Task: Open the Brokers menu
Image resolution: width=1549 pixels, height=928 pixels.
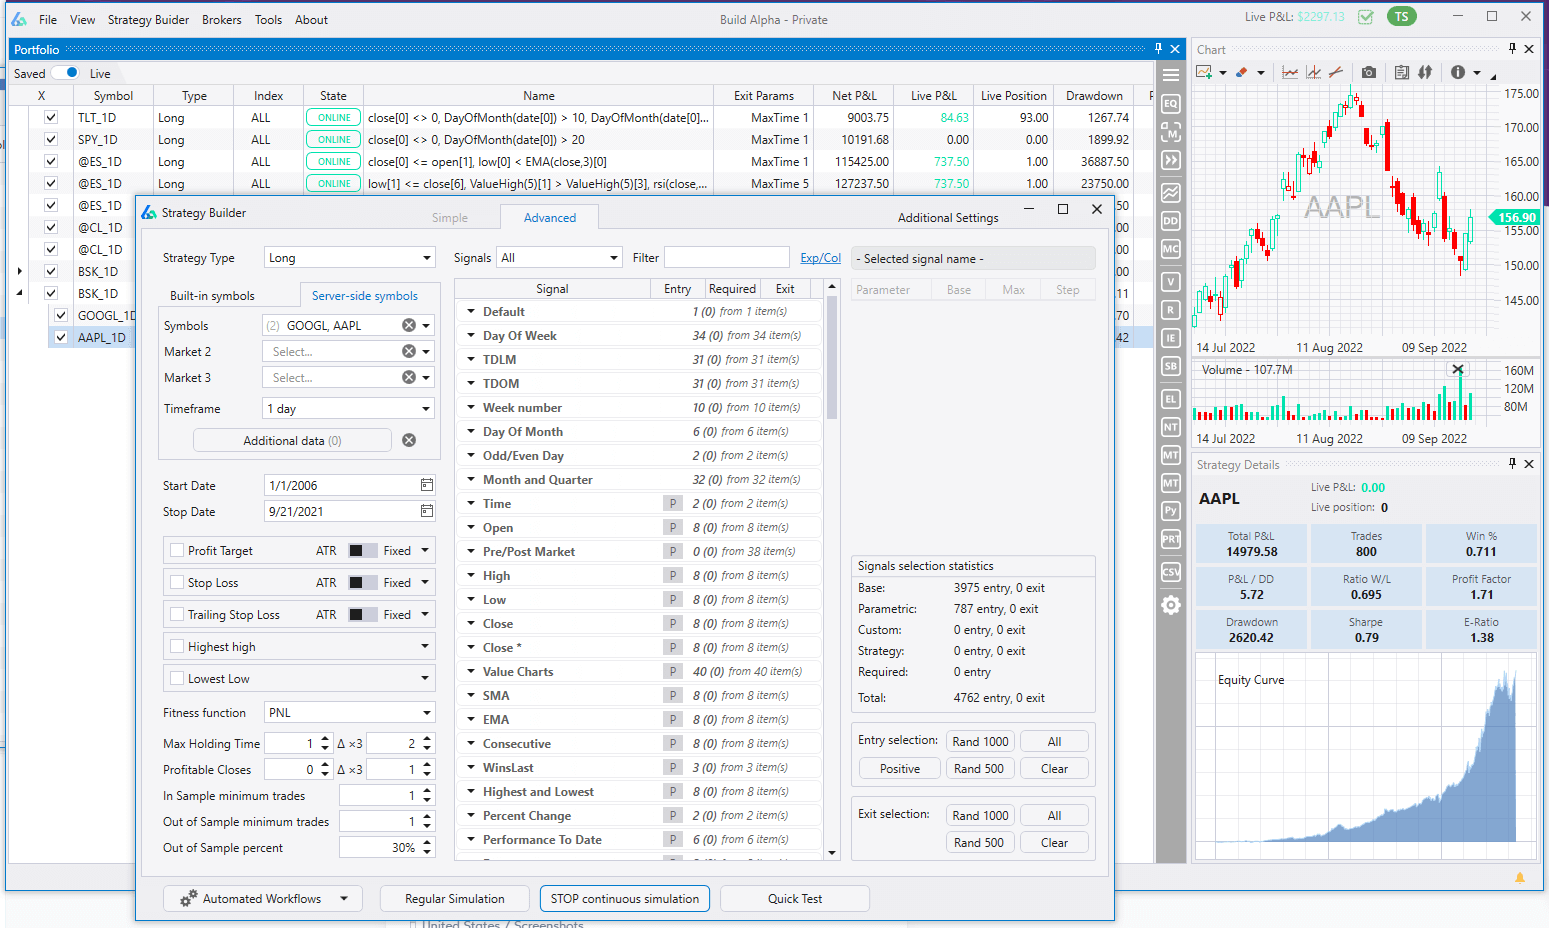Action: [221, 20]
